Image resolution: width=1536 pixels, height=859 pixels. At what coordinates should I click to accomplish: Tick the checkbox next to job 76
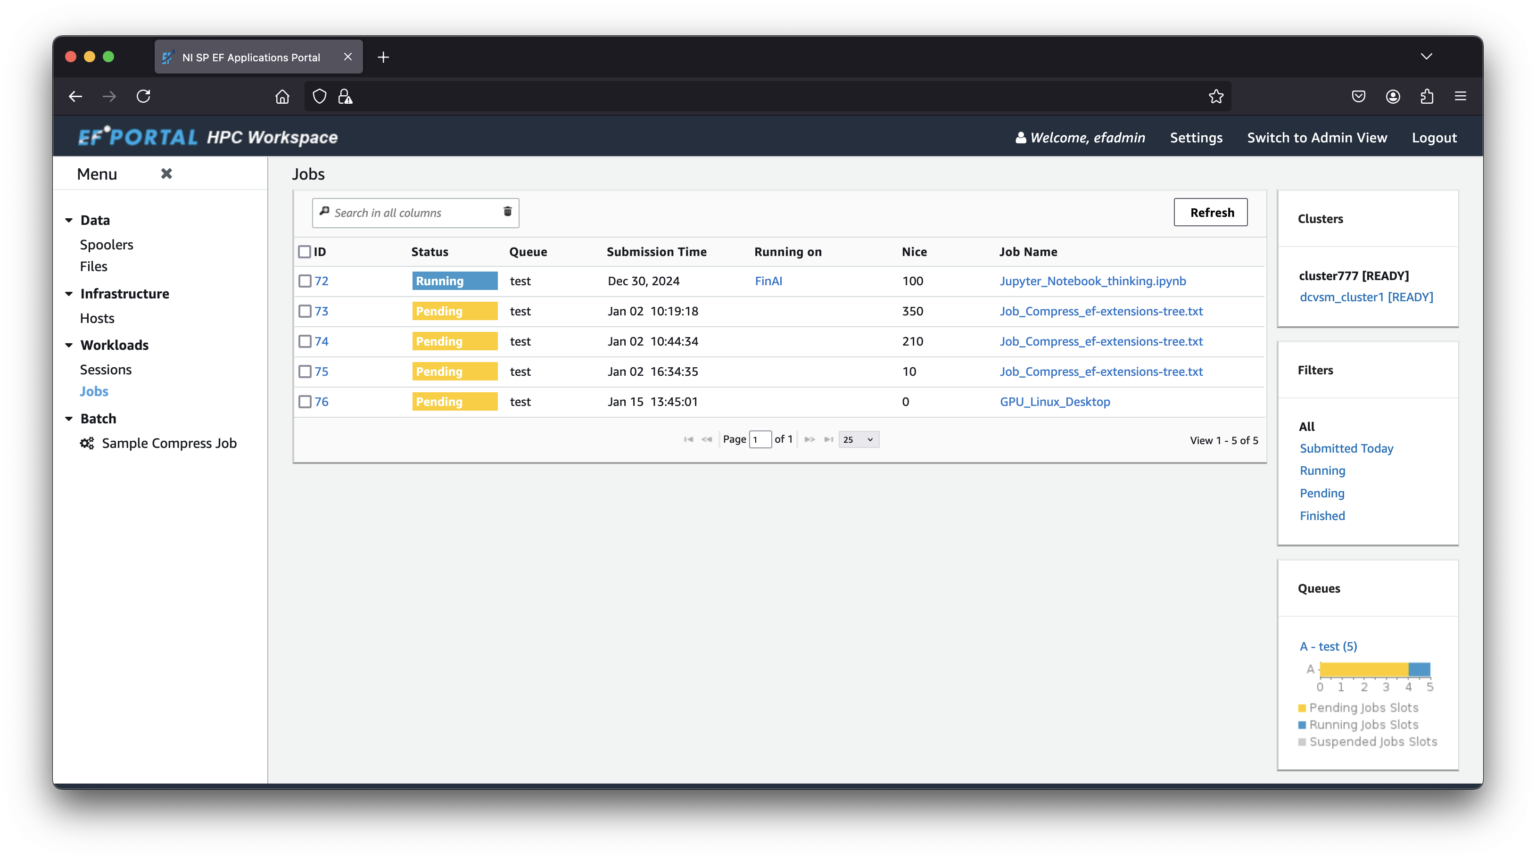(304, 401)
